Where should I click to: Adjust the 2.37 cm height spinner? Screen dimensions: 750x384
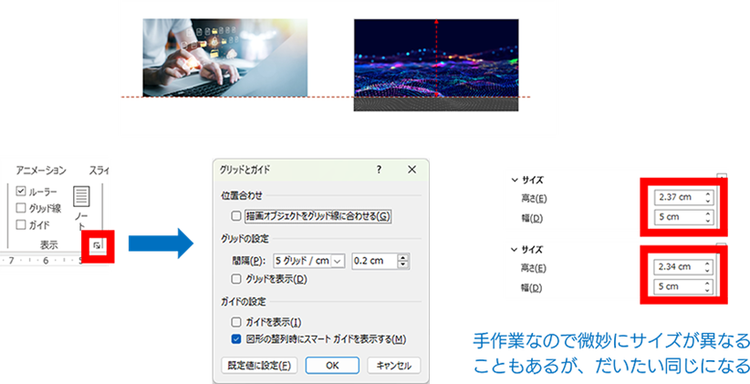[x=708, y=197]
